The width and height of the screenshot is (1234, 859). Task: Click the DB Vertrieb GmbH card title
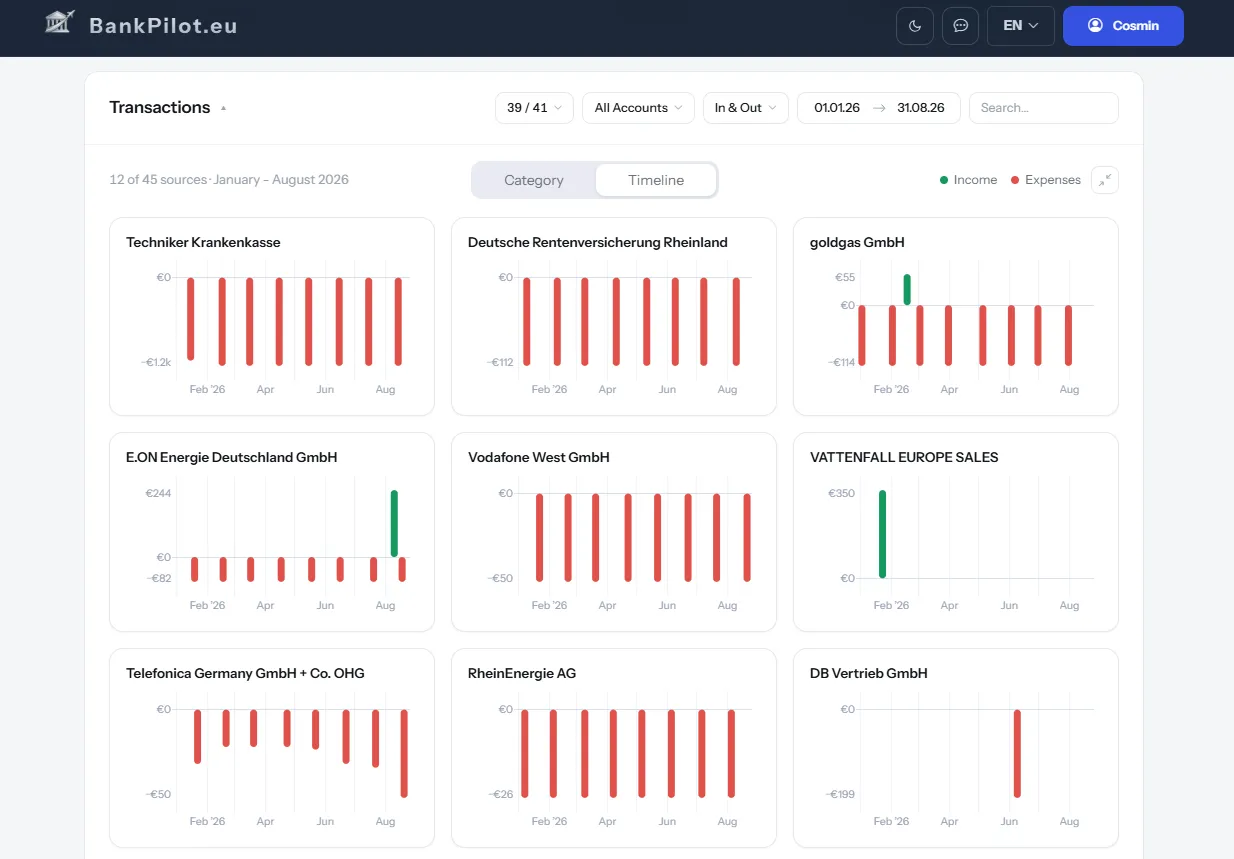[869, 673]
